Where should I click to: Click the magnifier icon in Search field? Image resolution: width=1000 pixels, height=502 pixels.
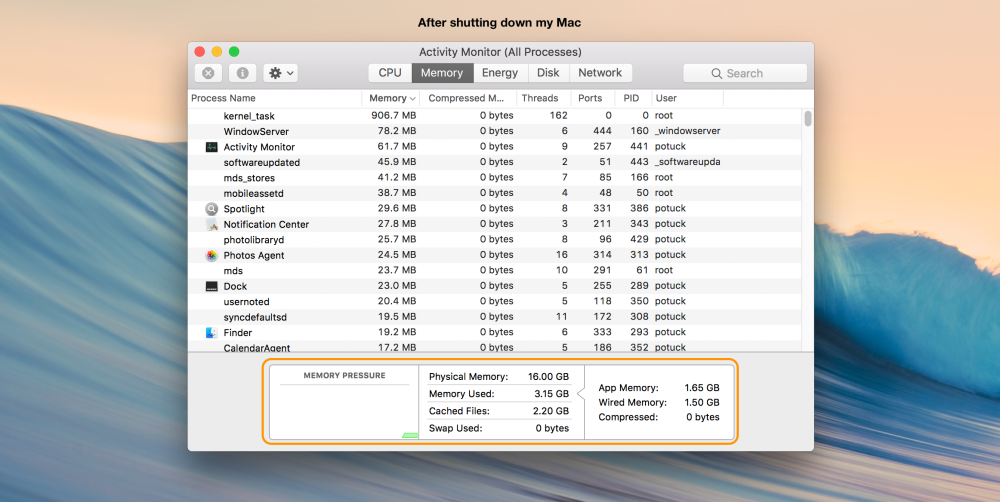717,73
